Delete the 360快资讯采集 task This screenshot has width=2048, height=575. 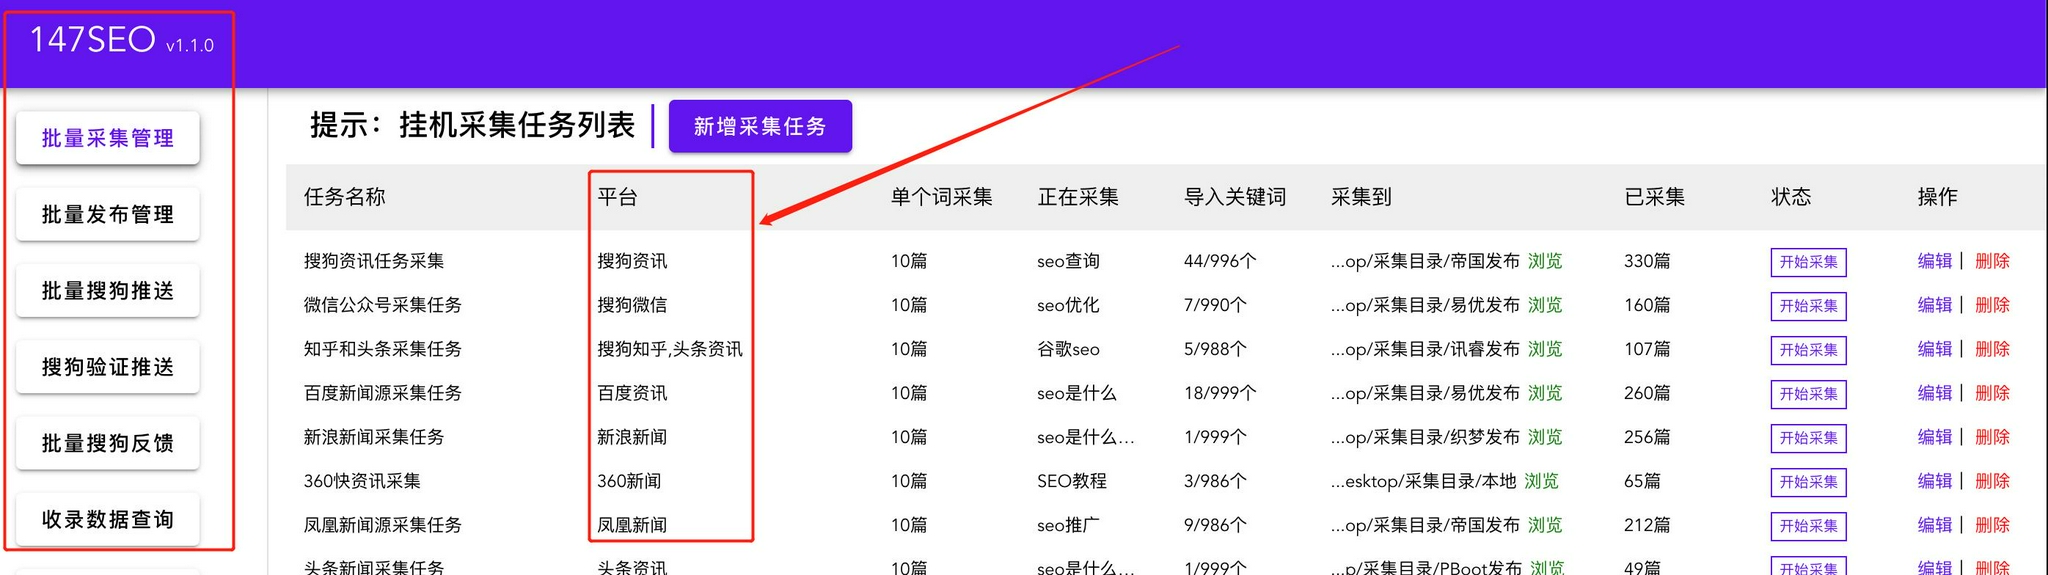(x=1992, y=481)
